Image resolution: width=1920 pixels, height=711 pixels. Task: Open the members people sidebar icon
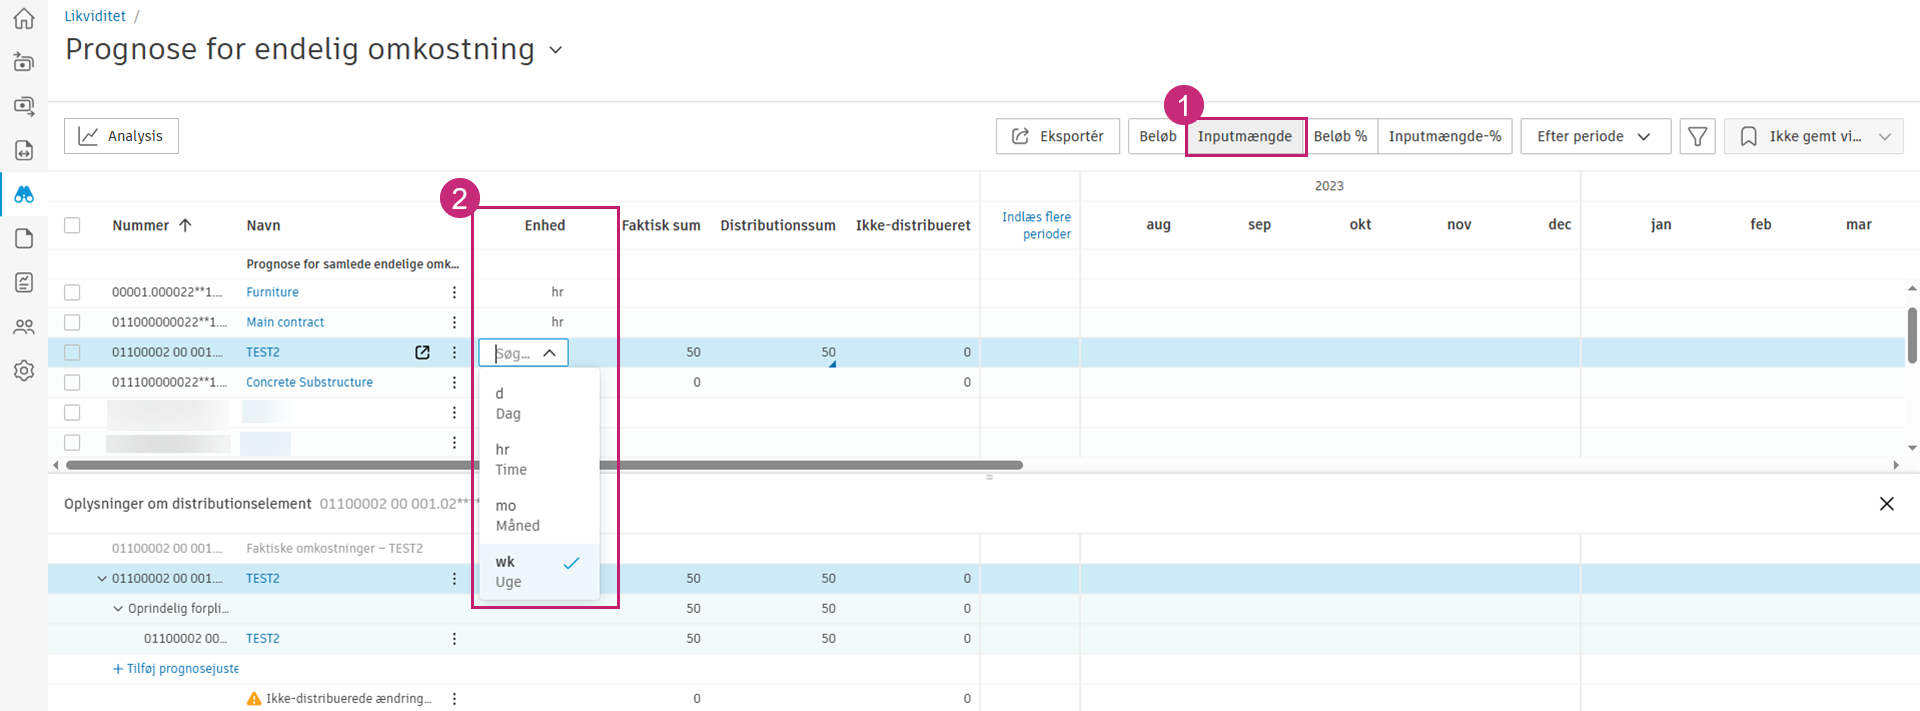pyautogui.click(x=24, y=326)
